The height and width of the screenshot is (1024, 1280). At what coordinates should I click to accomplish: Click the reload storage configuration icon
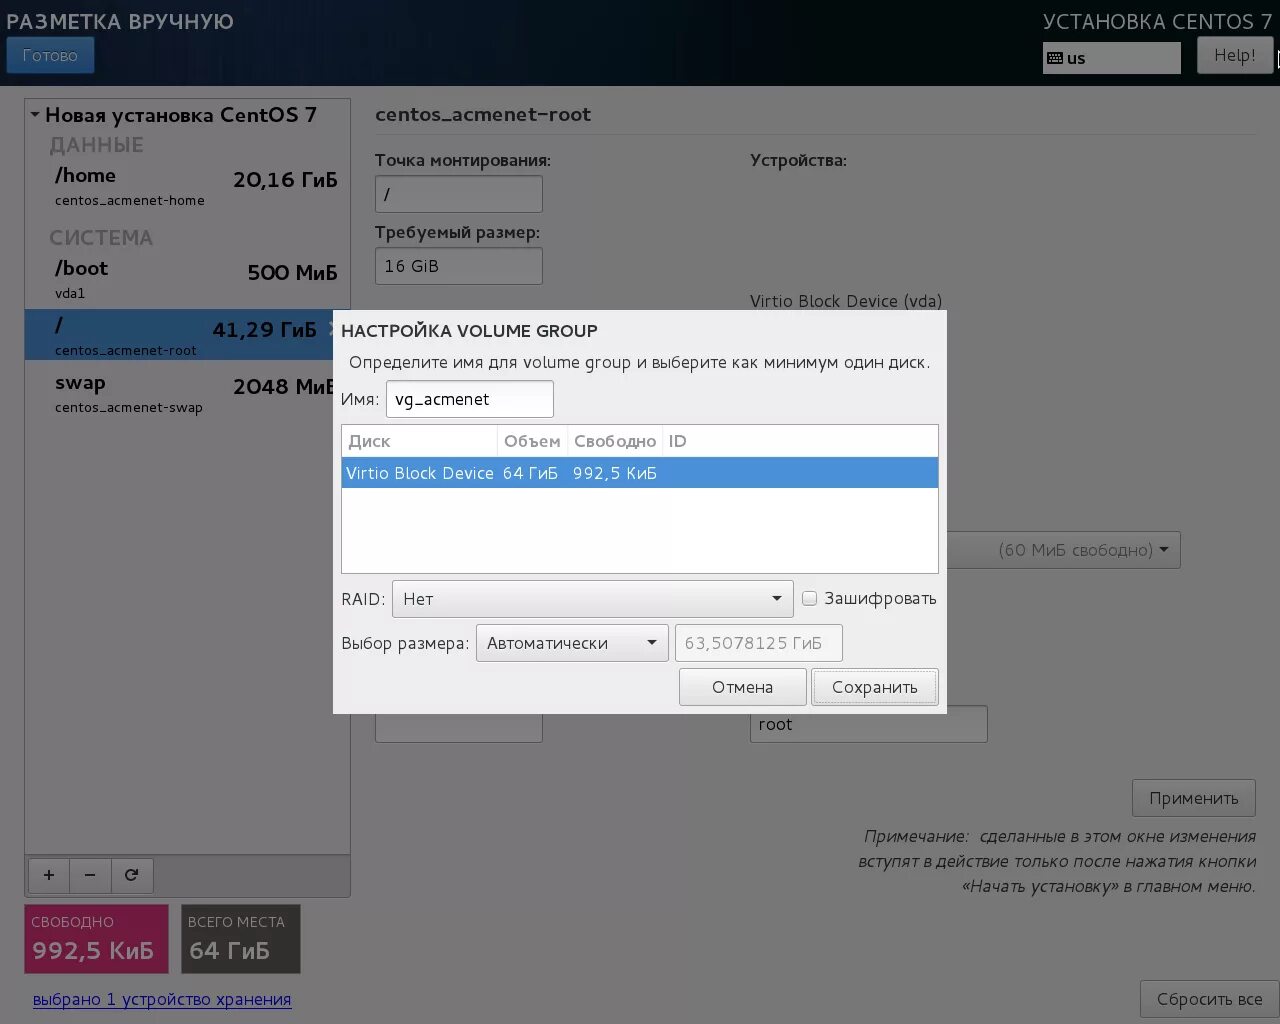[x=131, y=875]
